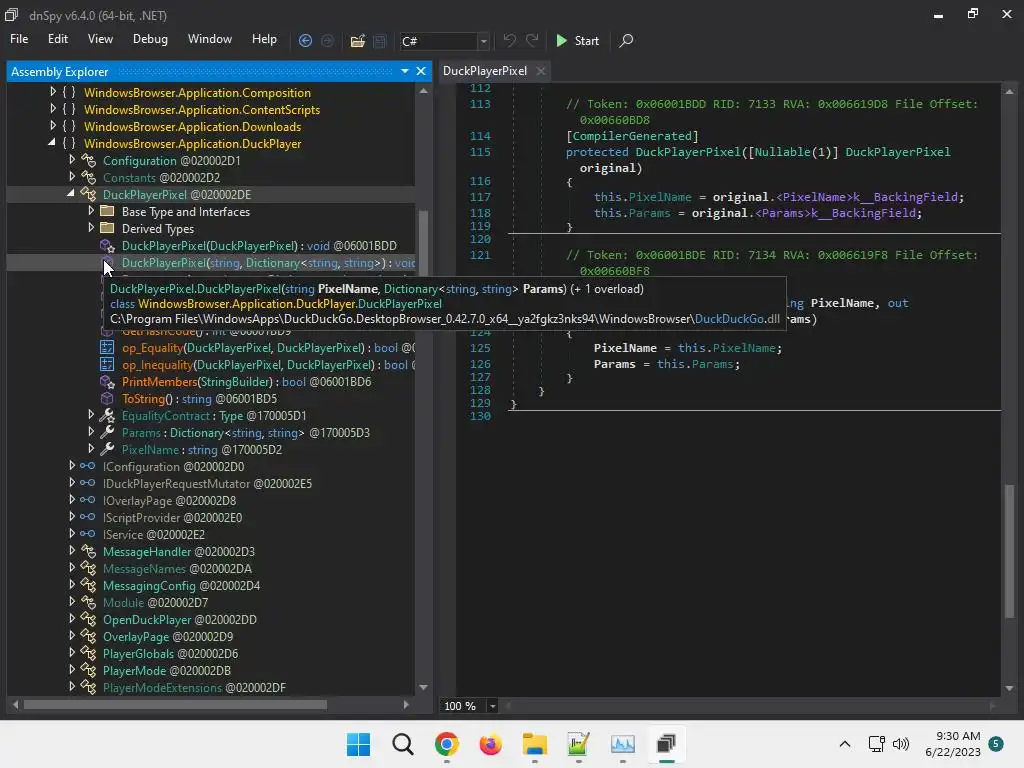Open the 100 % zoom dropdown
This screenshot has width=1024, height=768.
[x=492, y=706]
